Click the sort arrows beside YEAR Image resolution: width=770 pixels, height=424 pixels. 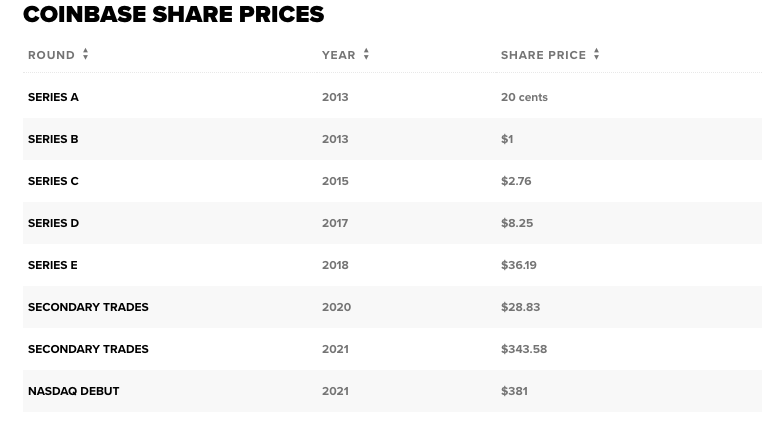point(366,55)
